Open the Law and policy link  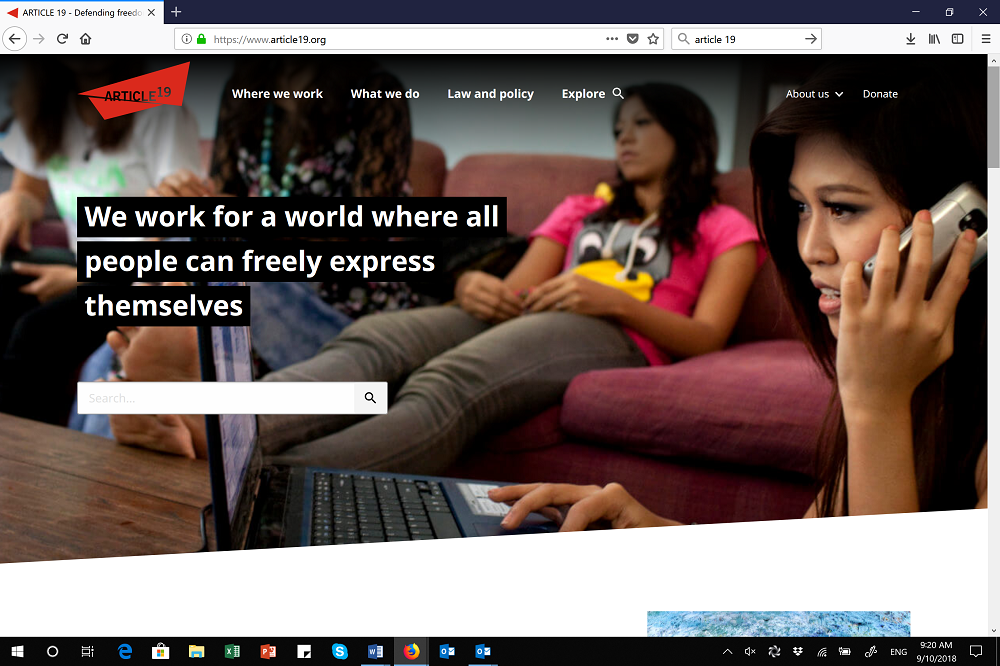click(490, 94)
